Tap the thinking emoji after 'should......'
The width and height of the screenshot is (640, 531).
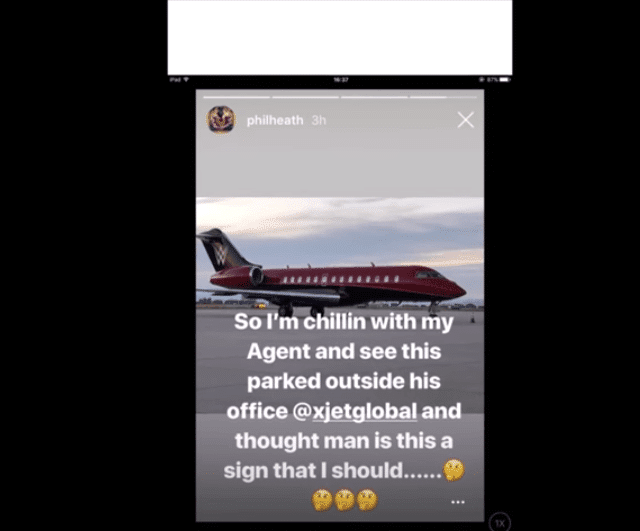[453, 470]
